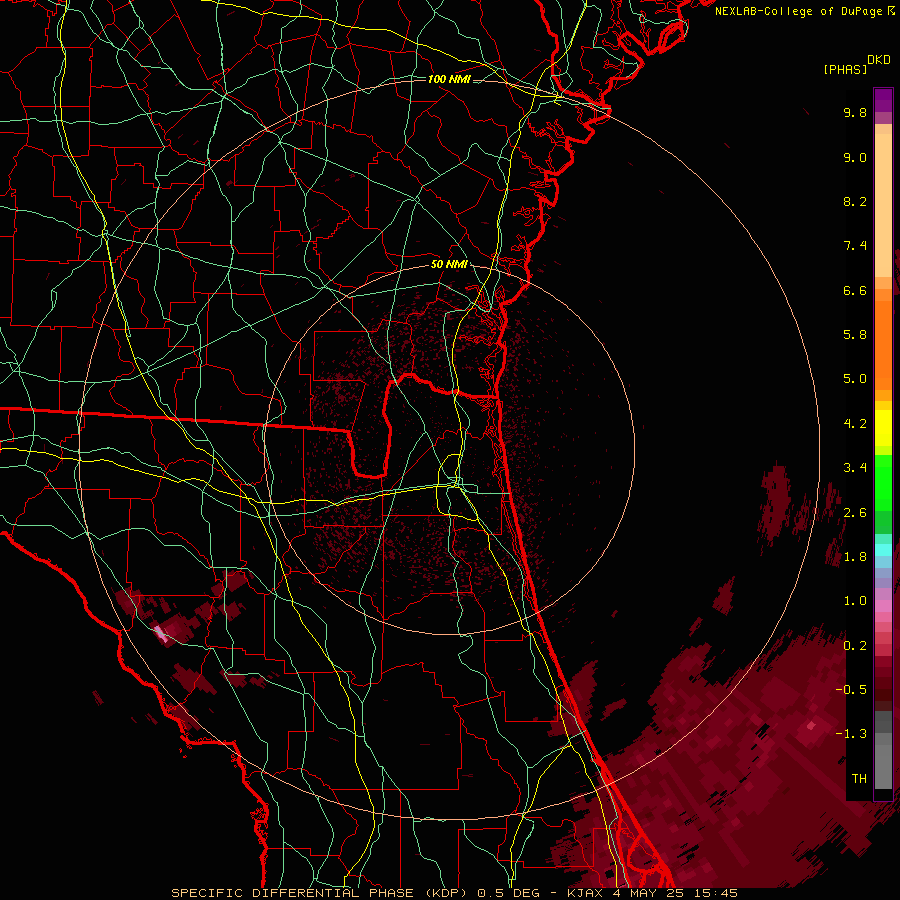The width and height of the screenshot is (900, 900).
Task: Click the 1.8 scale value
Action: tap(855, 557)
